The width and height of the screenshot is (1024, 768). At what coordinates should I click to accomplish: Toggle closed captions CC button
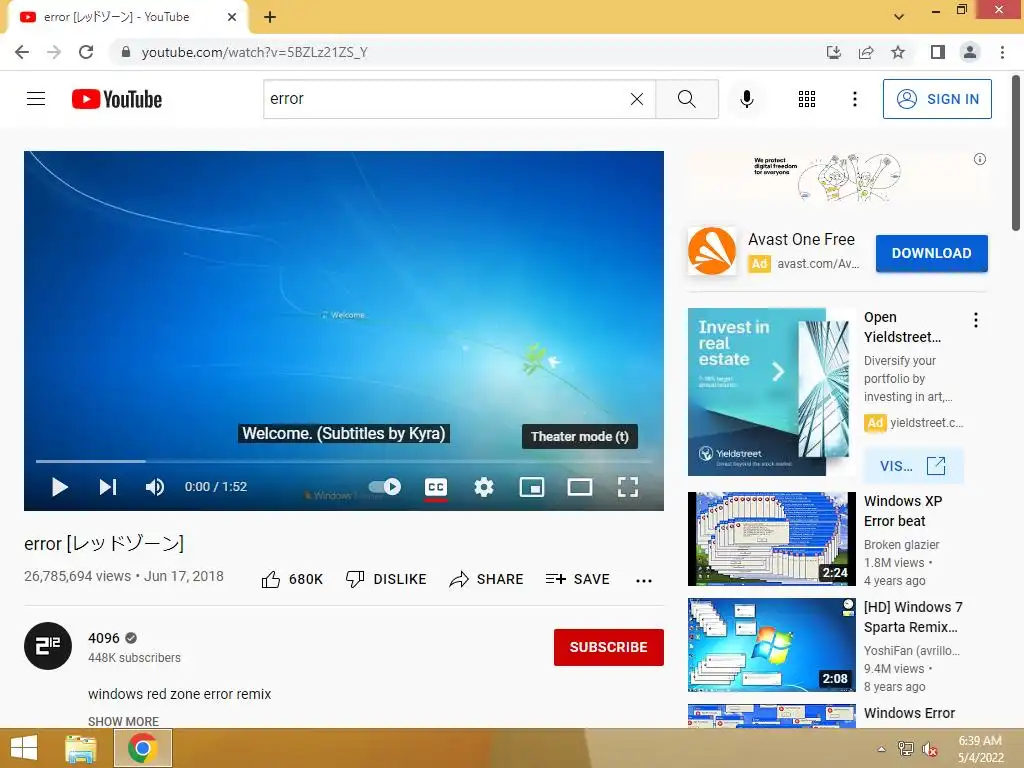[x=436, y=487]
